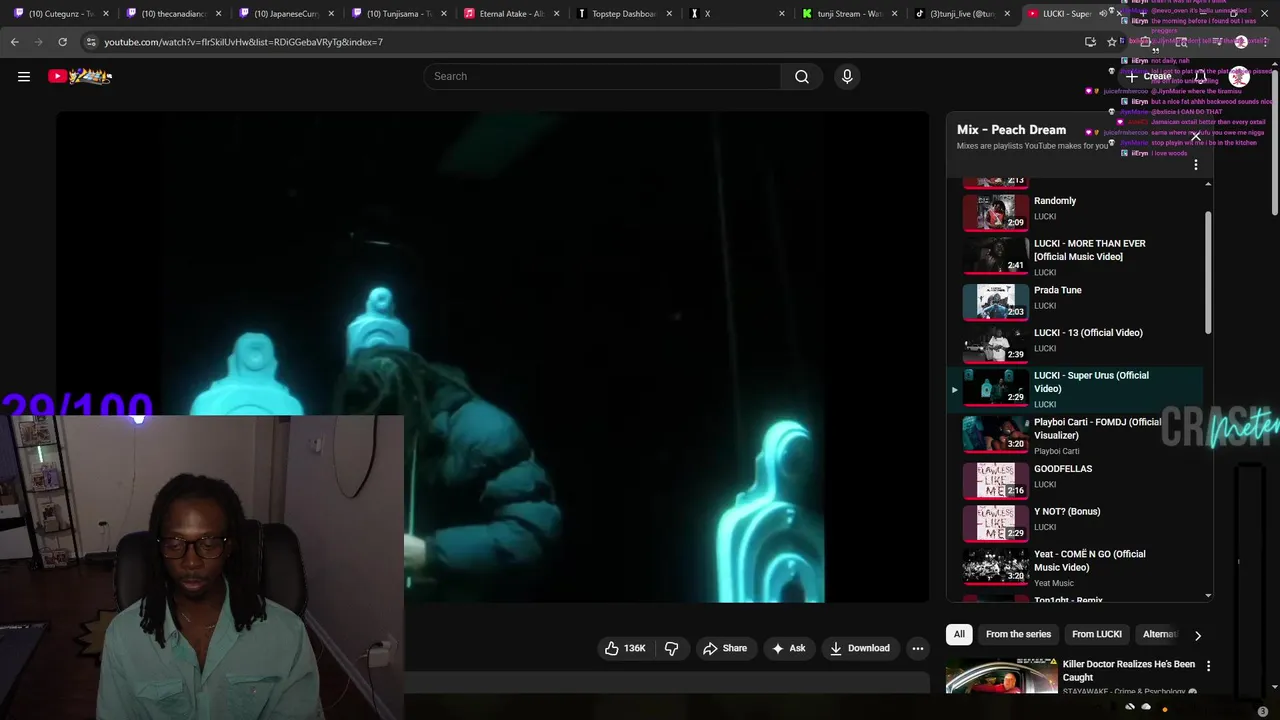Image resolution: width=1280 pixels, height=720 pixels.
Task: Open more actions ellipsis below video
Action: coord(917,648)
